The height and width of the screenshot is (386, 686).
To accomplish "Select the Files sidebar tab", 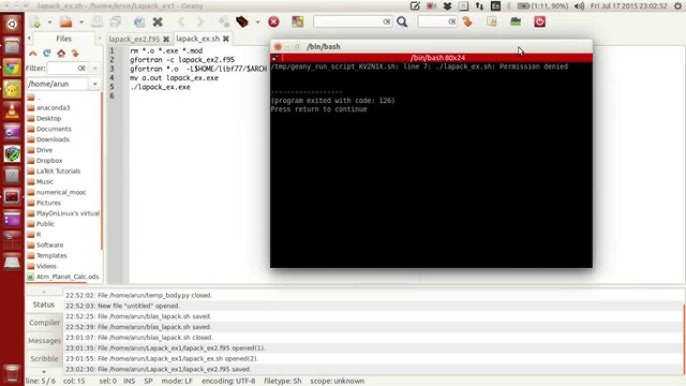I will click(x=64, y=39).
